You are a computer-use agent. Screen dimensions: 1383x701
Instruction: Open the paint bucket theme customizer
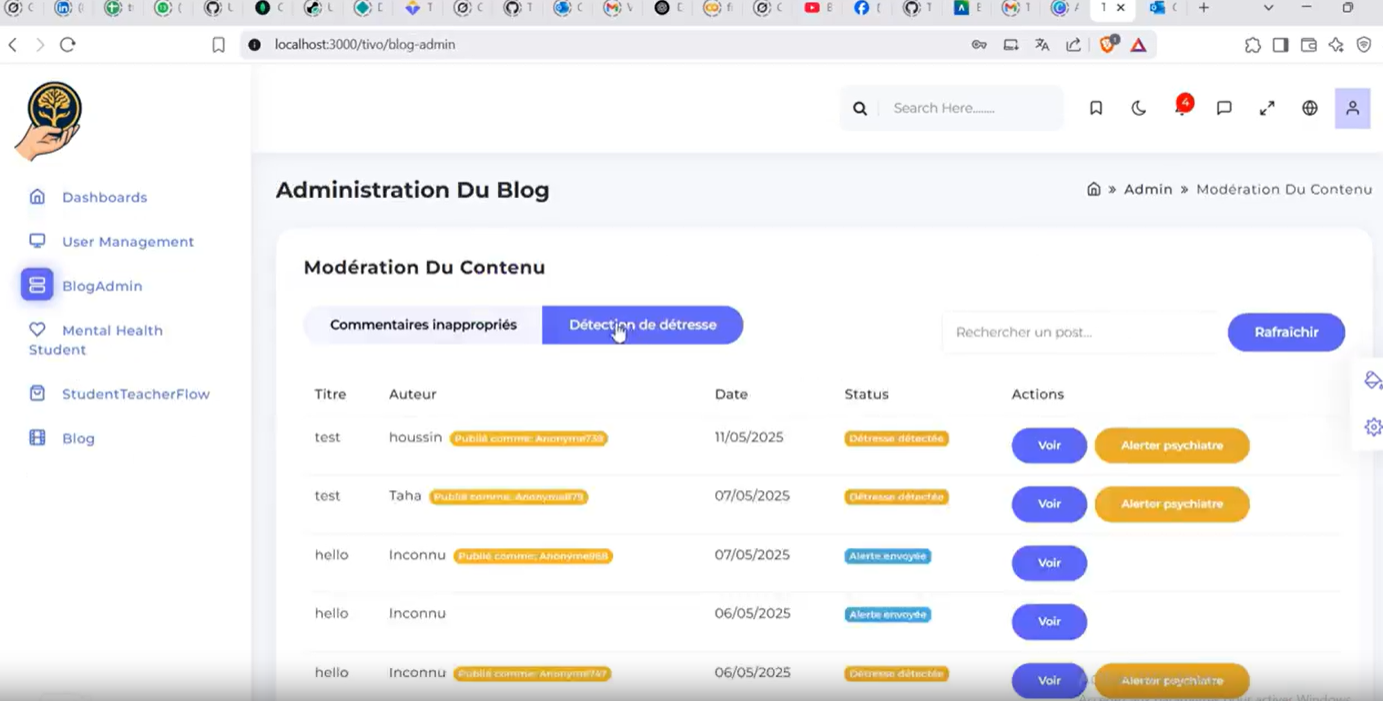coord(1373,381)
